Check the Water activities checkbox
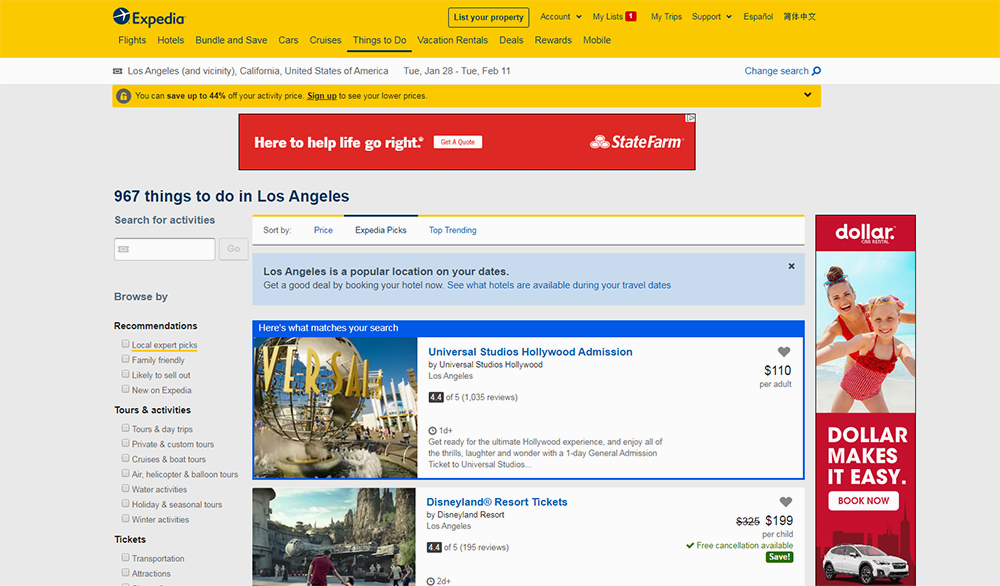 (x=126, y=488)
